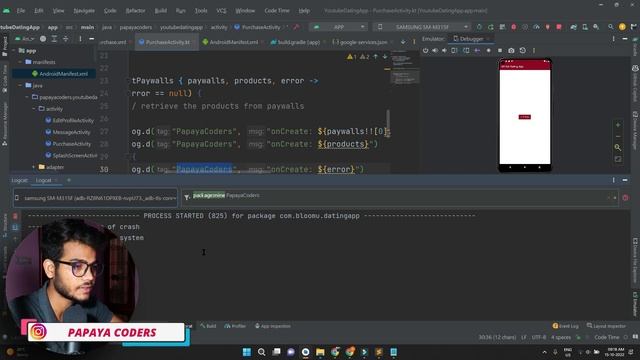This screenshot has height=360, width=640.
Task: Click the red button on emulator screen
Action: (524, 117)
